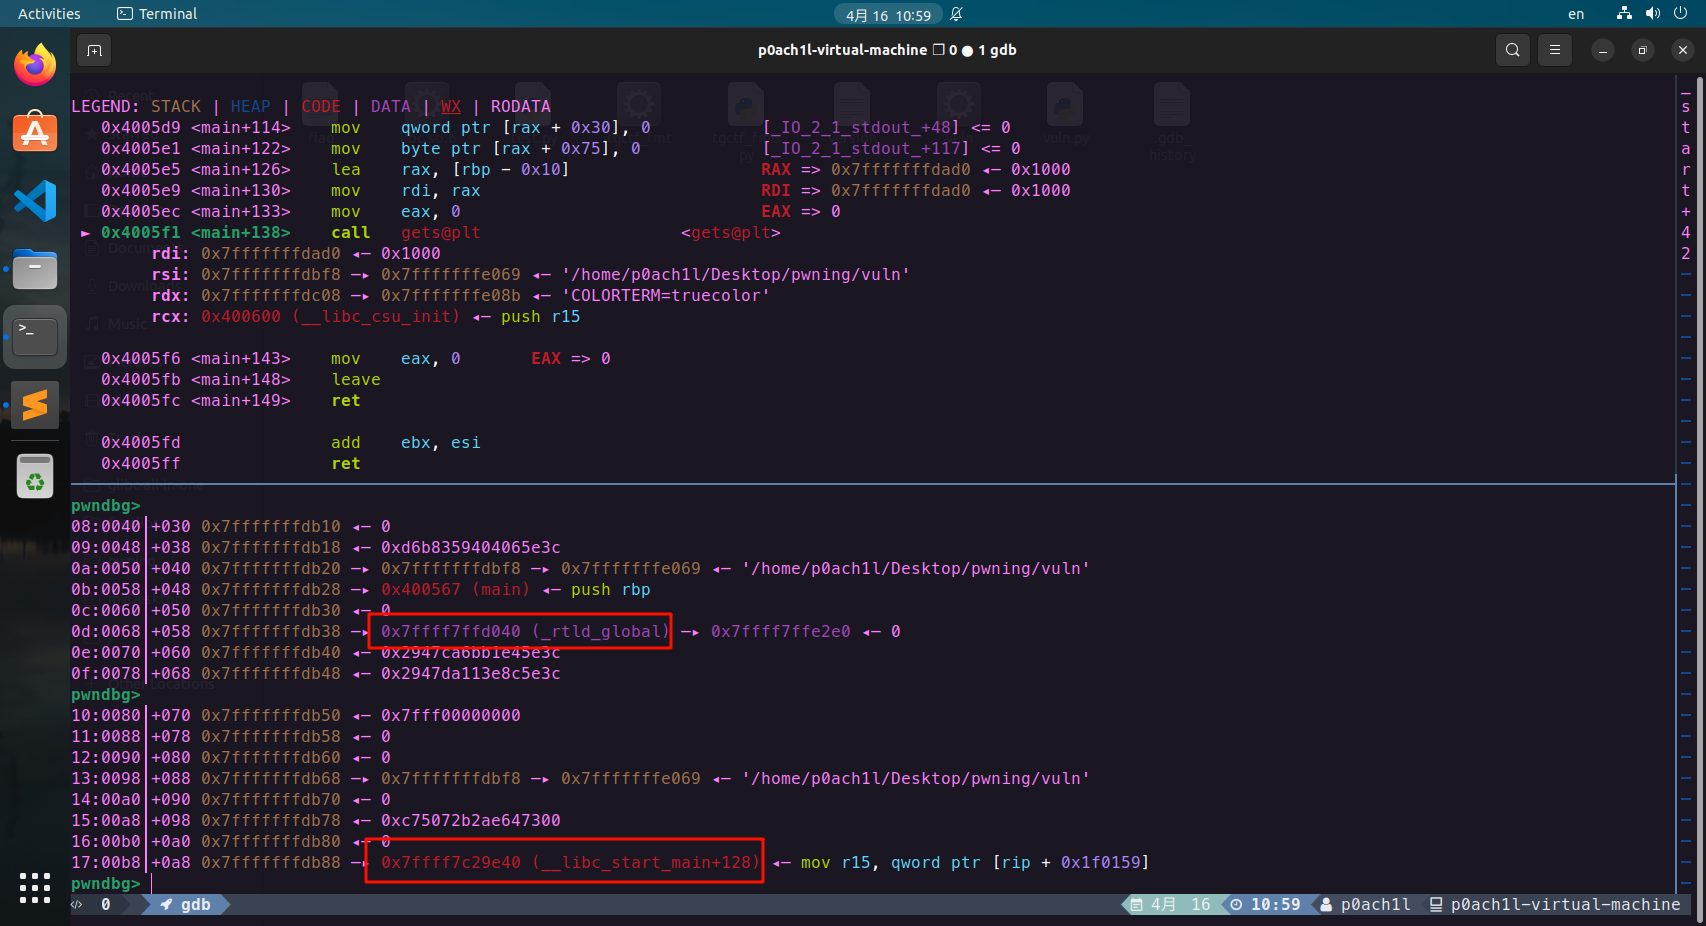Click the 'leave' instruction at 0x4005fb
Viewport: 1706px width, 926px height.
(356, 379)
